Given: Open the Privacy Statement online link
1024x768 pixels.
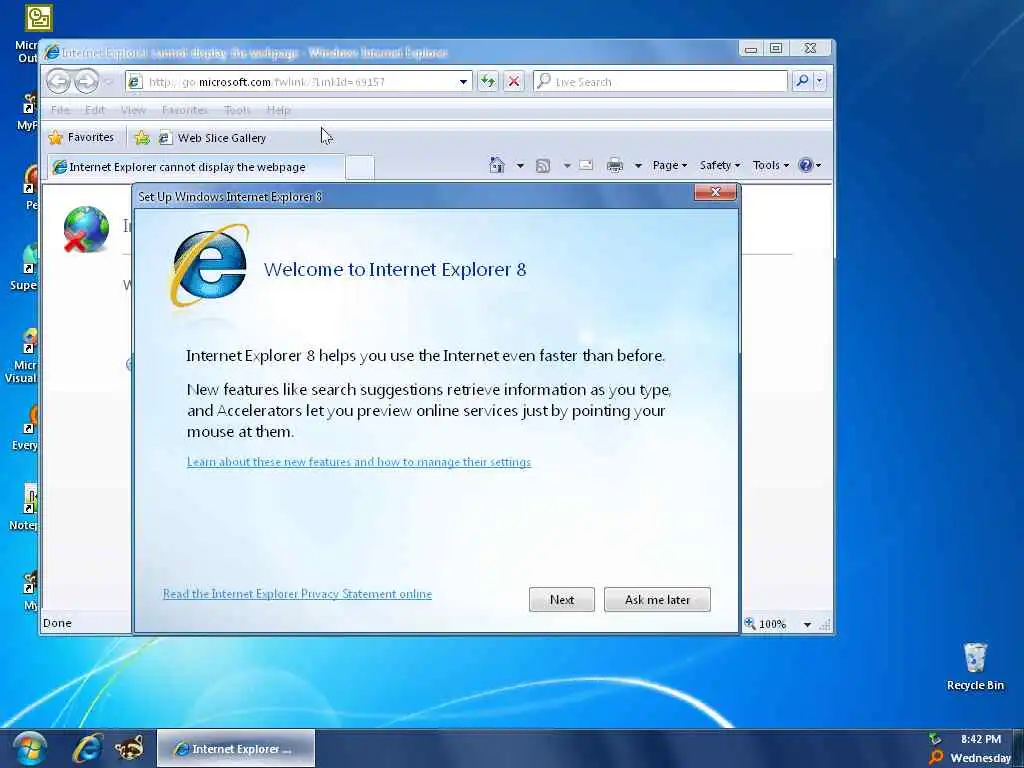Looking at the screenshot, I should click(x=297, y=594).
